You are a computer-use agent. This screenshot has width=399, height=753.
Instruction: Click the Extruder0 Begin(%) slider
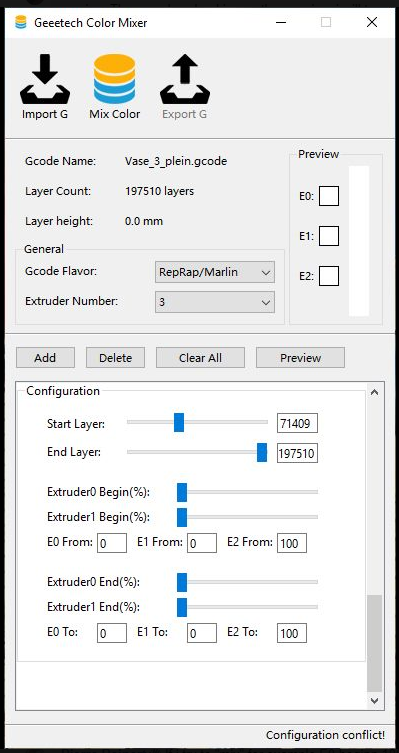[247, 492]
